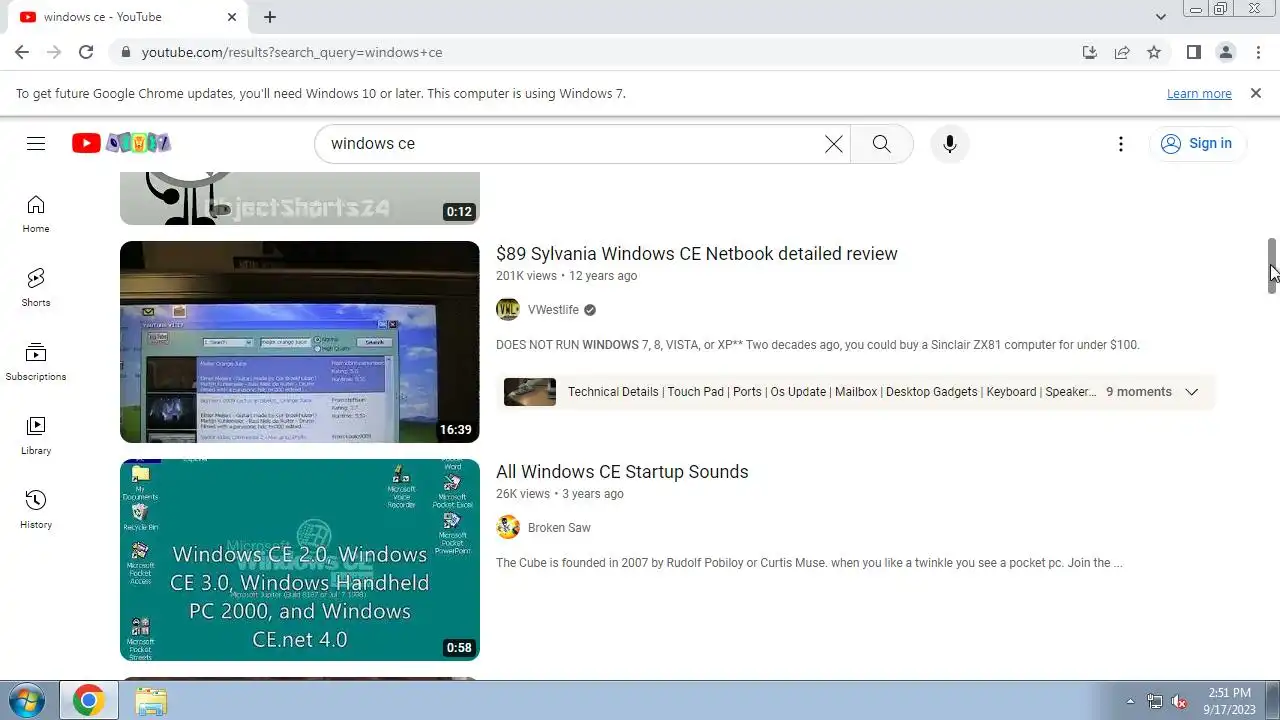This screenshot has height=720, width=1280.
Task: Click the Broken Saw channel avatar
Action: [508, 528]
